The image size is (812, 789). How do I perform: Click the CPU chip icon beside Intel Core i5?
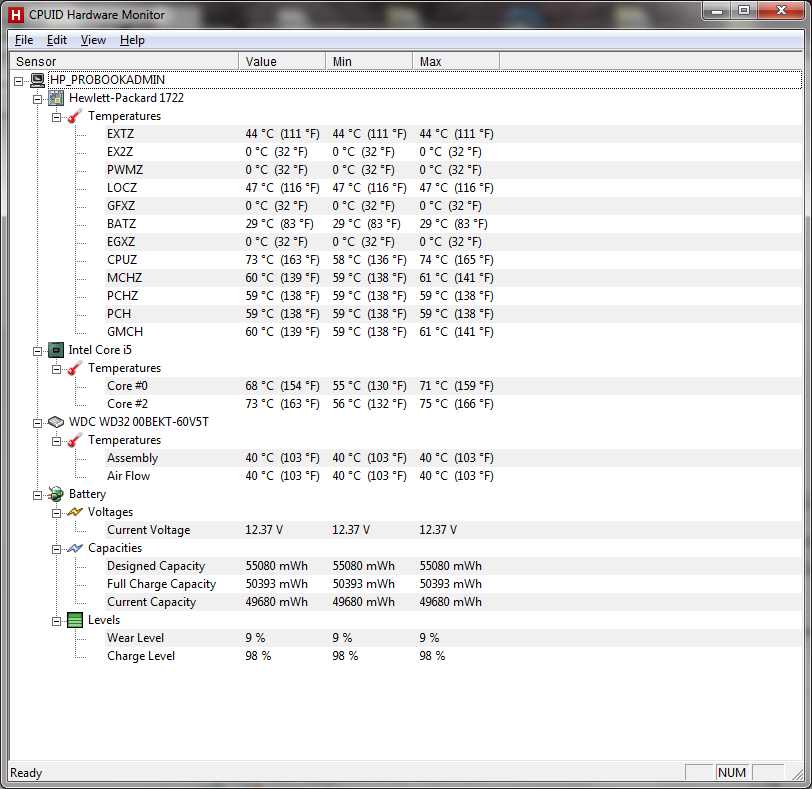56,350
